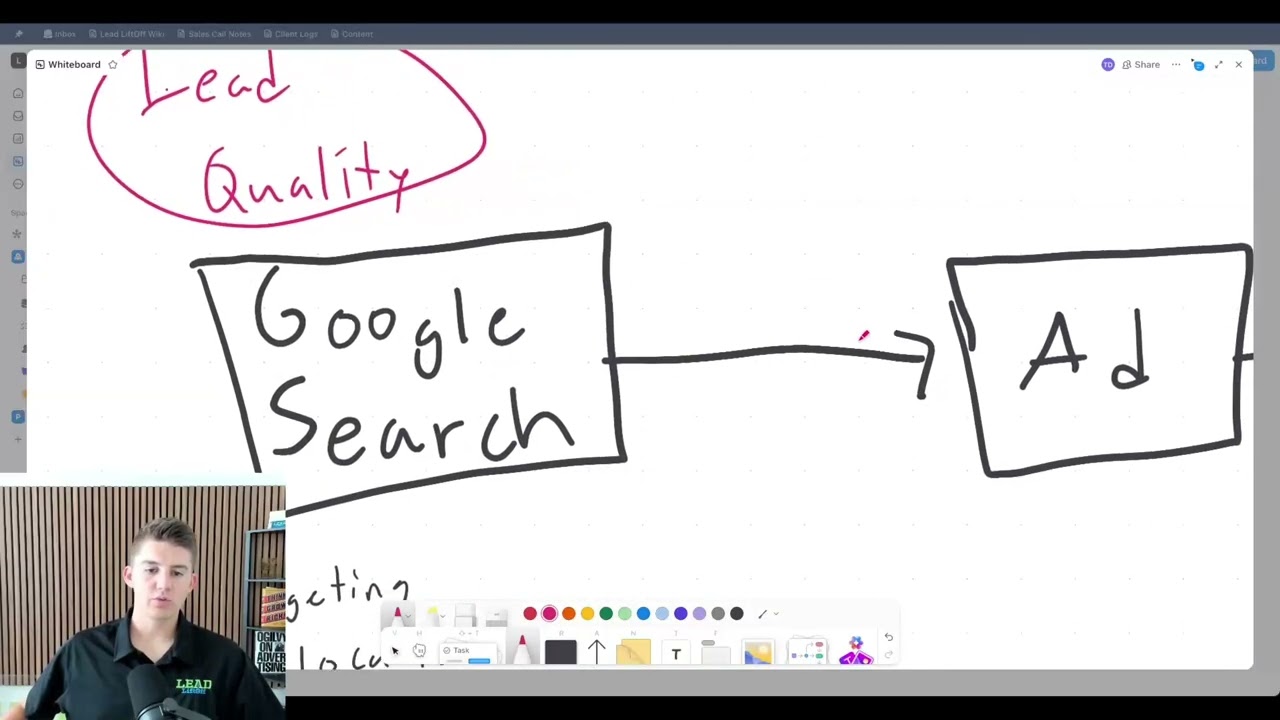Pick the dark purple color swatch

(x=680, y=614)
